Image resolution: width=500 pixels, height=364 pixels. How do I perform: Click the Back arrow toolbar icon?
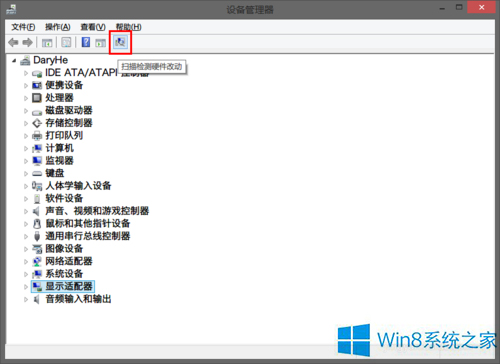(13, 42)
